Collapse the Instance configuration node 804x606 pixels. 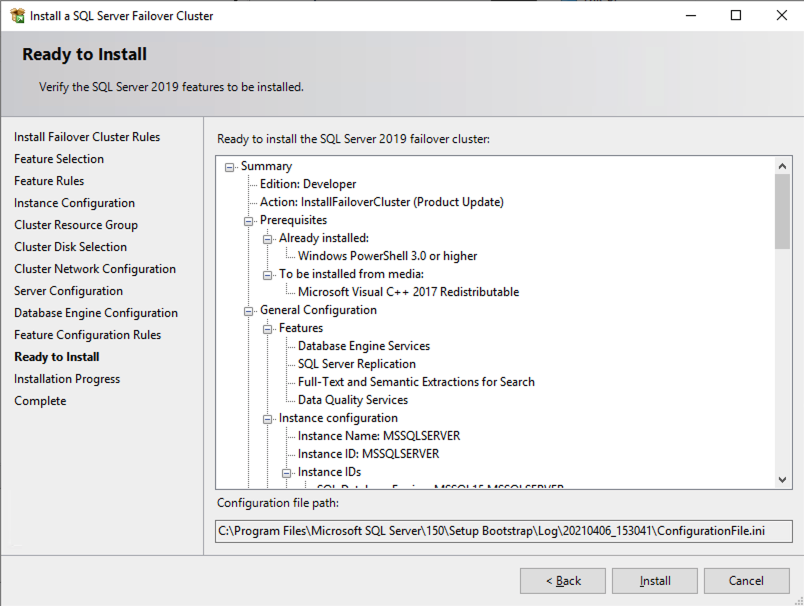[x=268, y=418]
